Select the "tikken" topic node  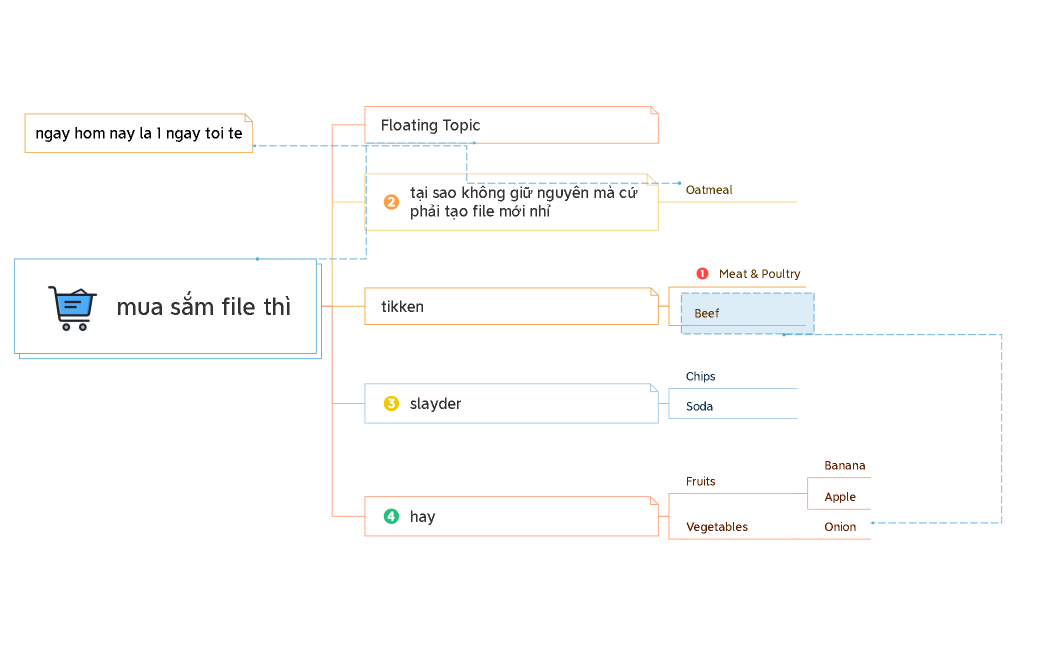pos(402,307)
